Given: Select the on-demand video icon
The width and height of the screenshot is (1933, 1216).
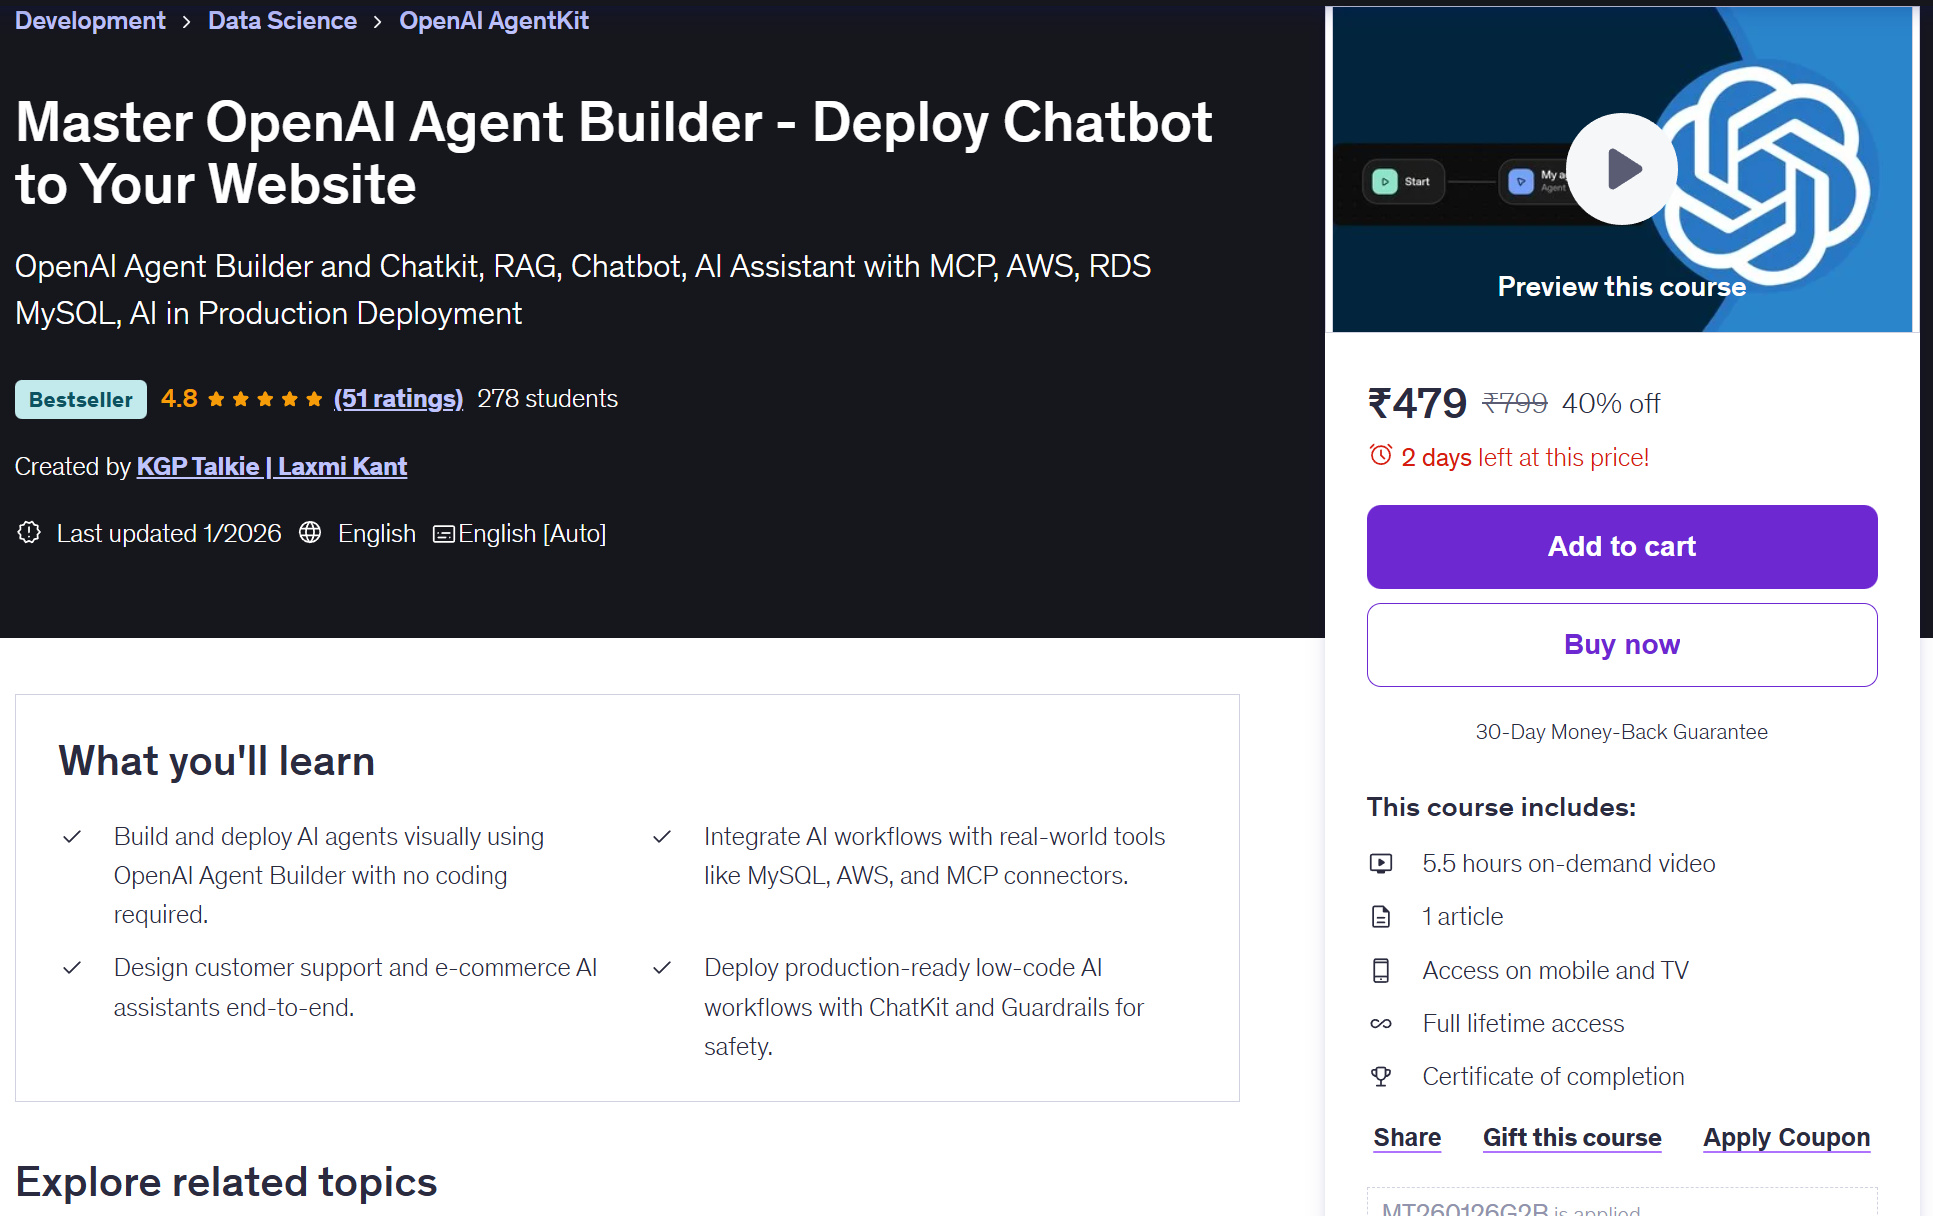Looking at the screenshot, I should pos(1382,863).
